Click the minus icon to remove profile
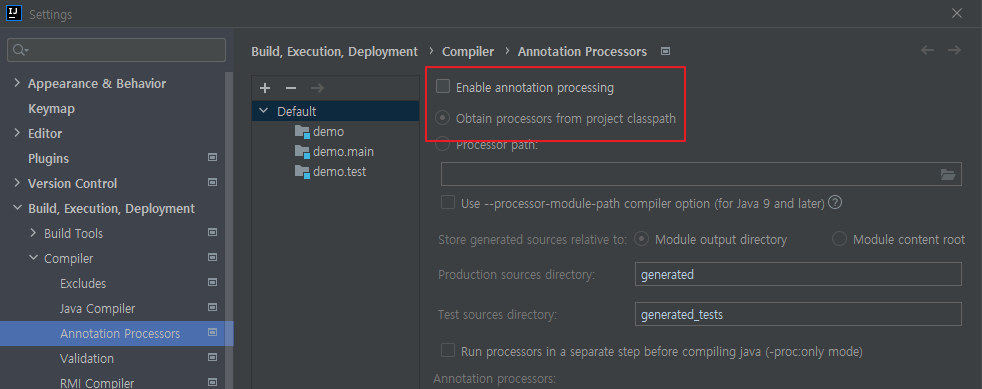Screen dimensions: 982x389 (x=291, y=88)
